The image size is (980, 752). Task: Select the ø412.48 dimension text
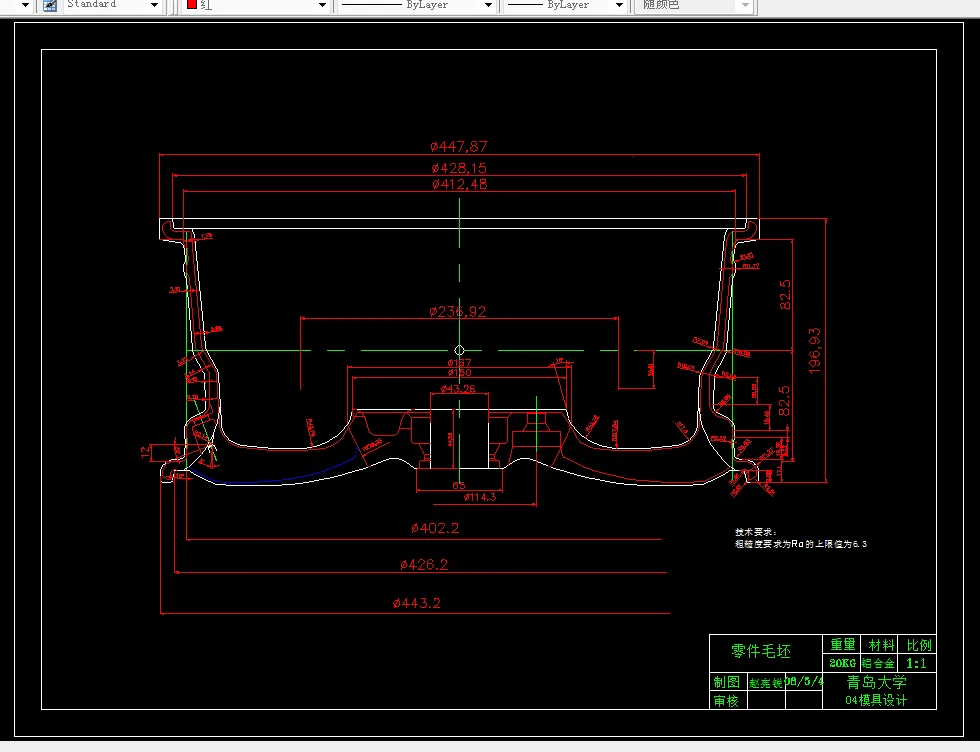coord(459,184)
